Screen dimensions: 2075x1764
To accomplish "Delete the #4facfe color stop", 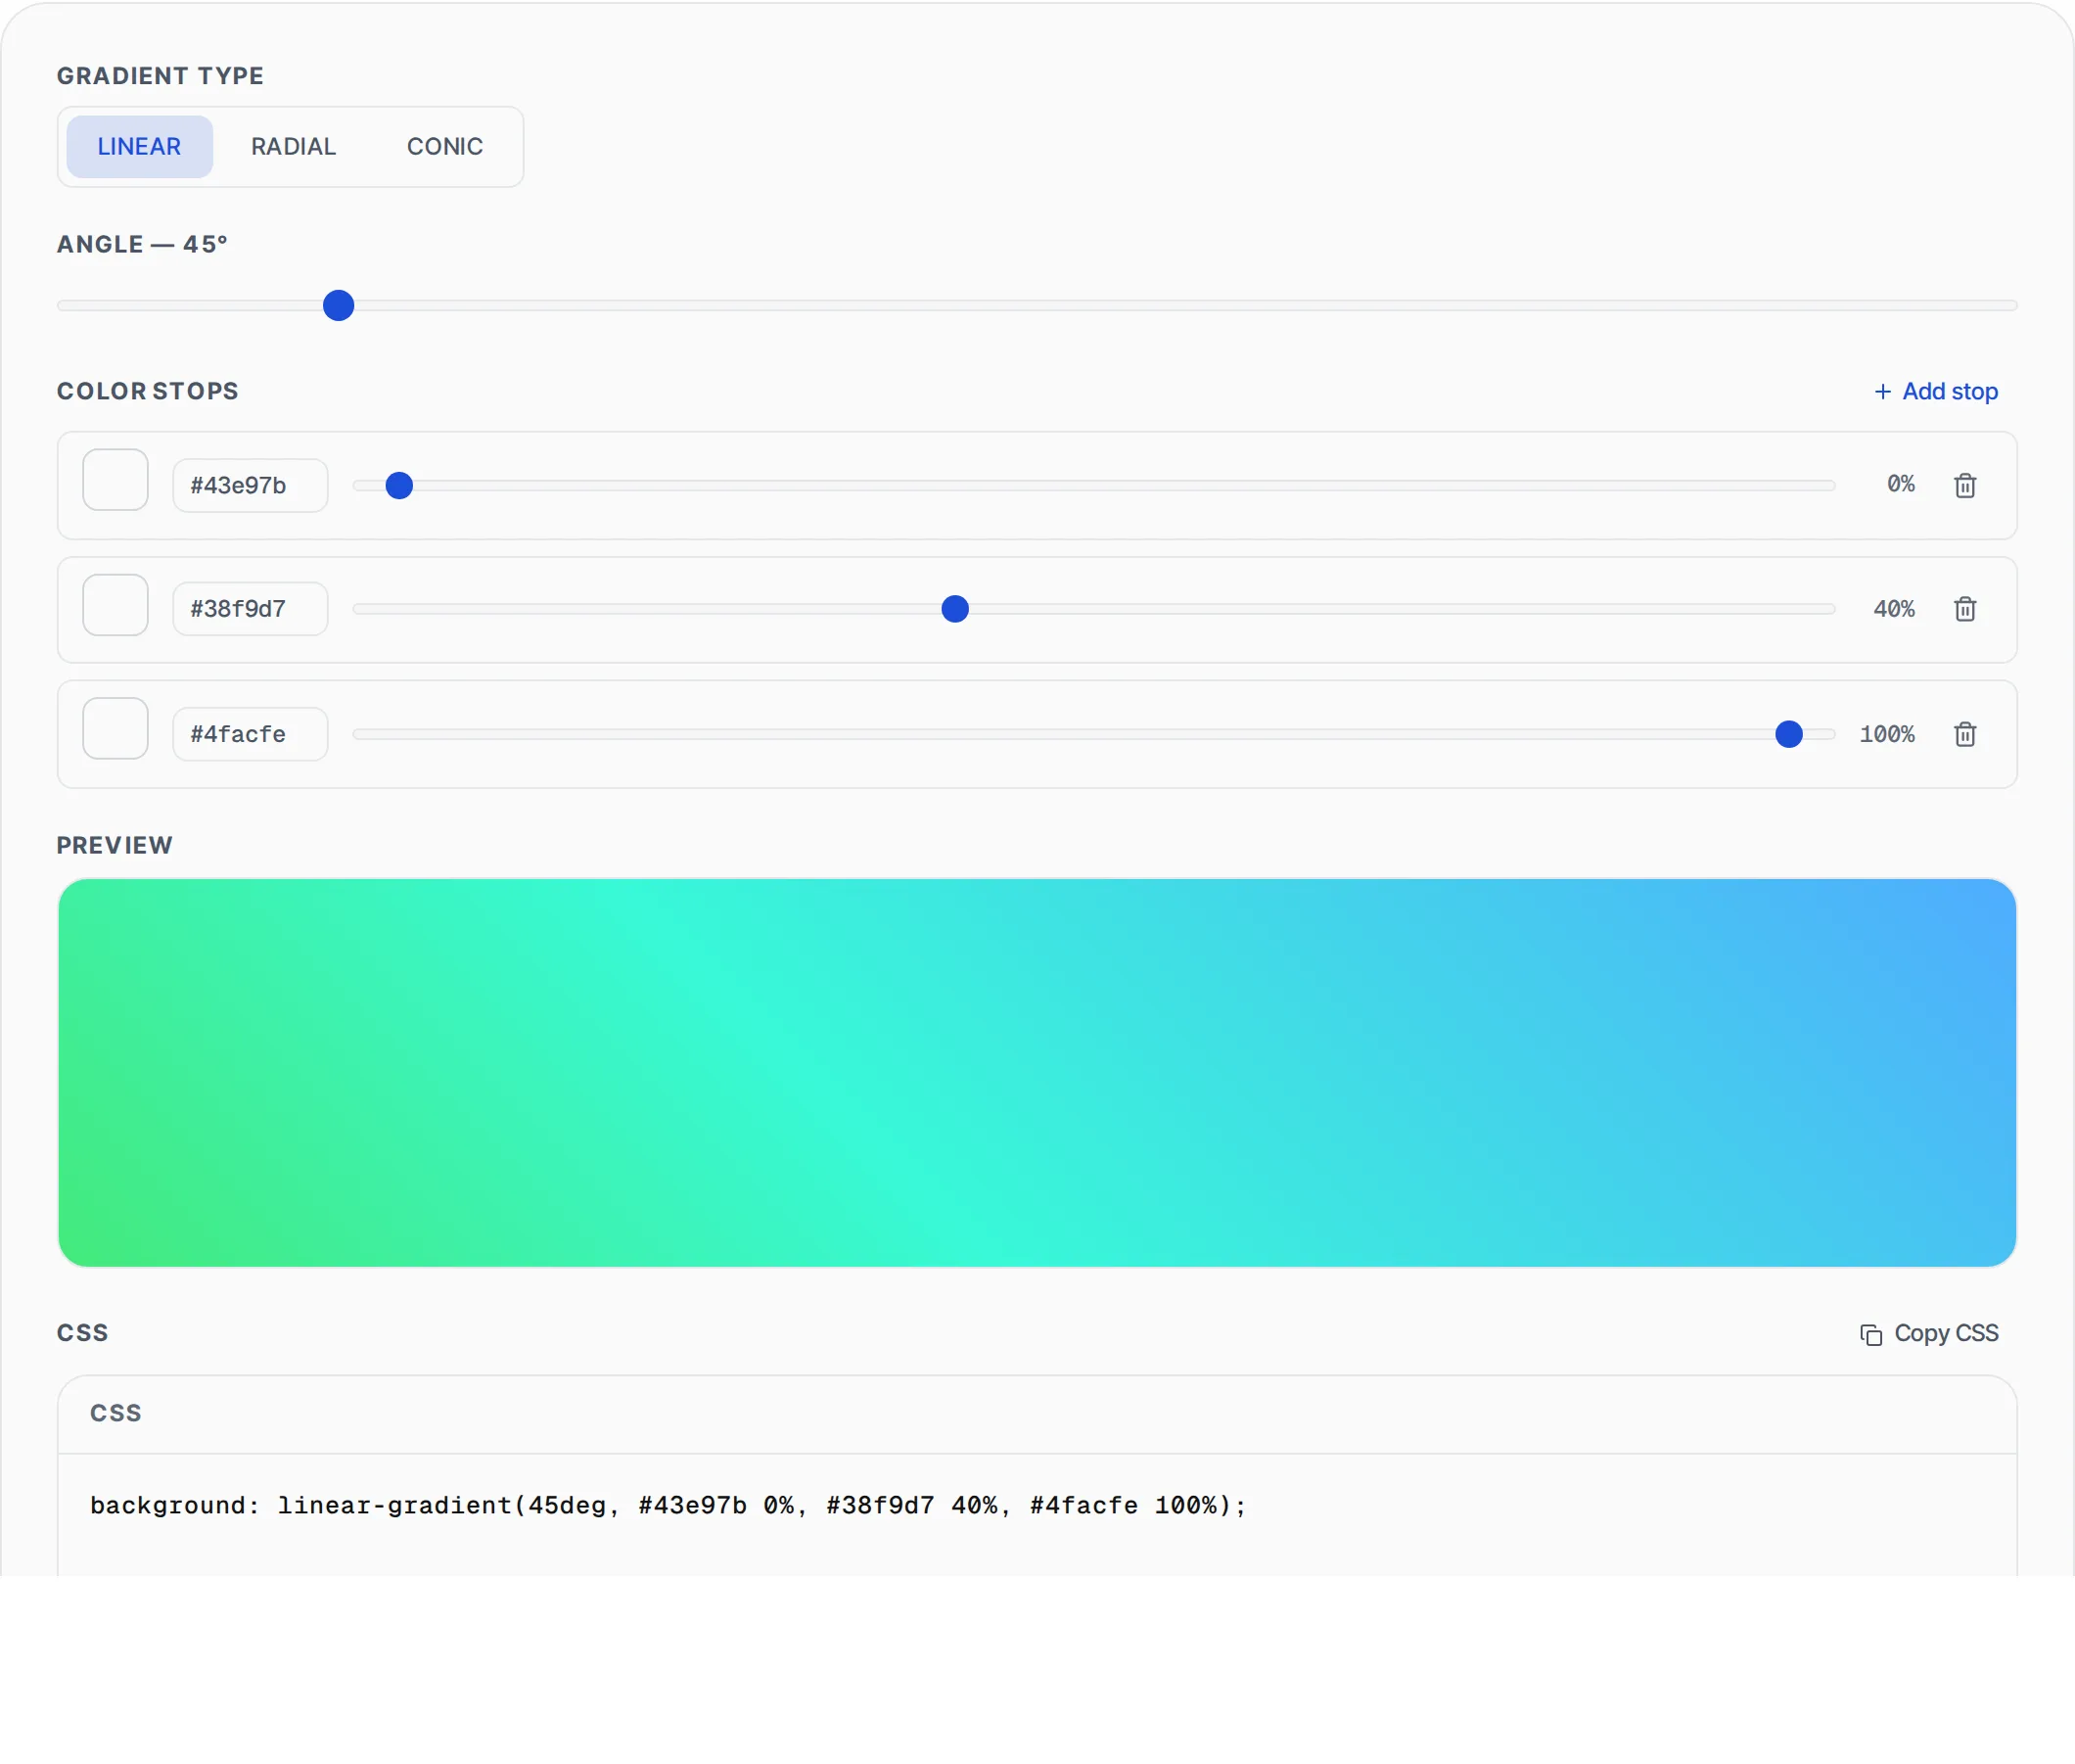I will click(x=1964, y=734).
